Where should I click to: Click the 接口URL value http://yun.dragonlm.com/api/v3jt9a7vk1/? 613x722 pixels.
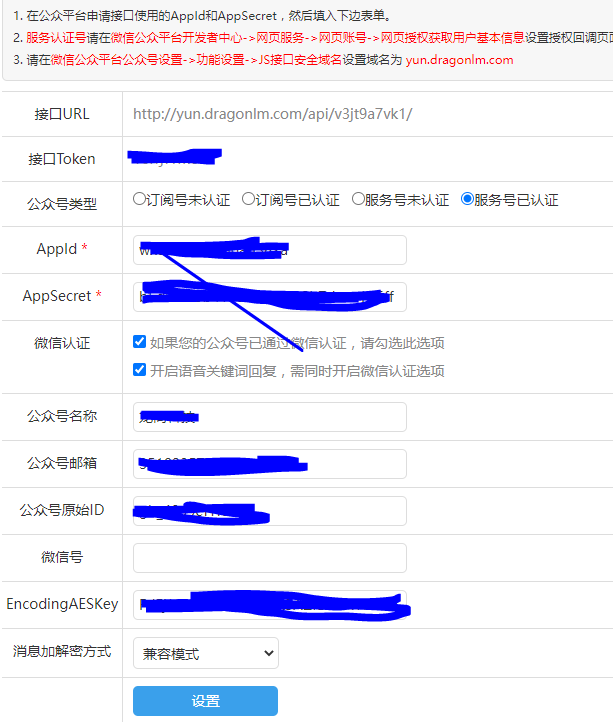(273, 114)
